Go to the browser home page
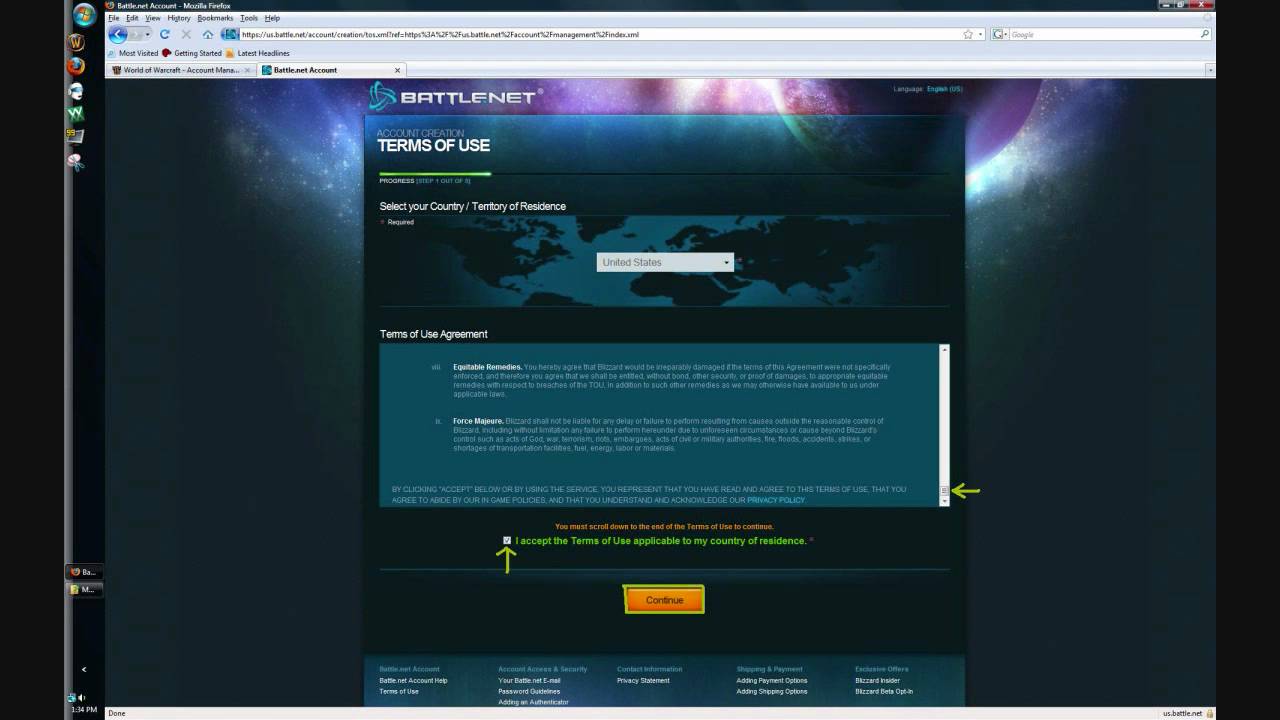Image resolution: width=1280 pixels, height=720 pixels. tap(208, 34)
